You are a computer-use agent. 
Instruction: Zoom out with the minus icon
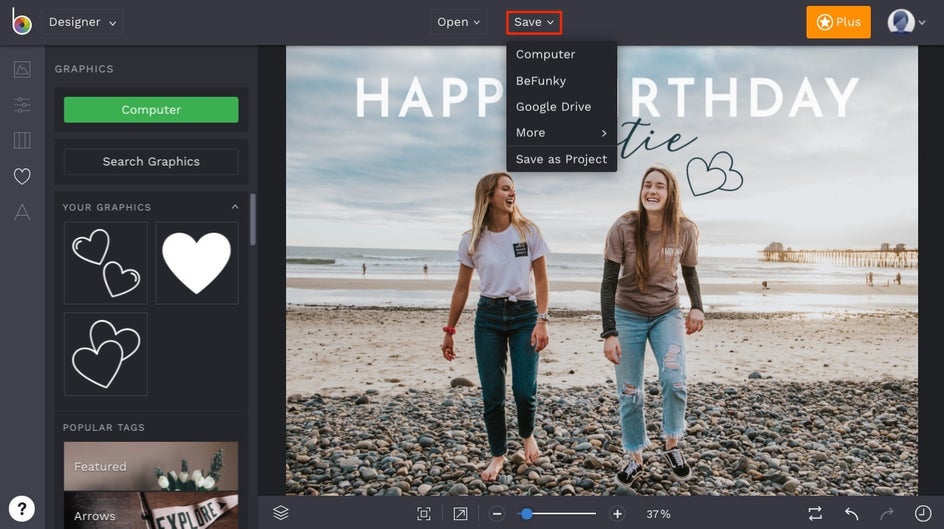point(497,514)
